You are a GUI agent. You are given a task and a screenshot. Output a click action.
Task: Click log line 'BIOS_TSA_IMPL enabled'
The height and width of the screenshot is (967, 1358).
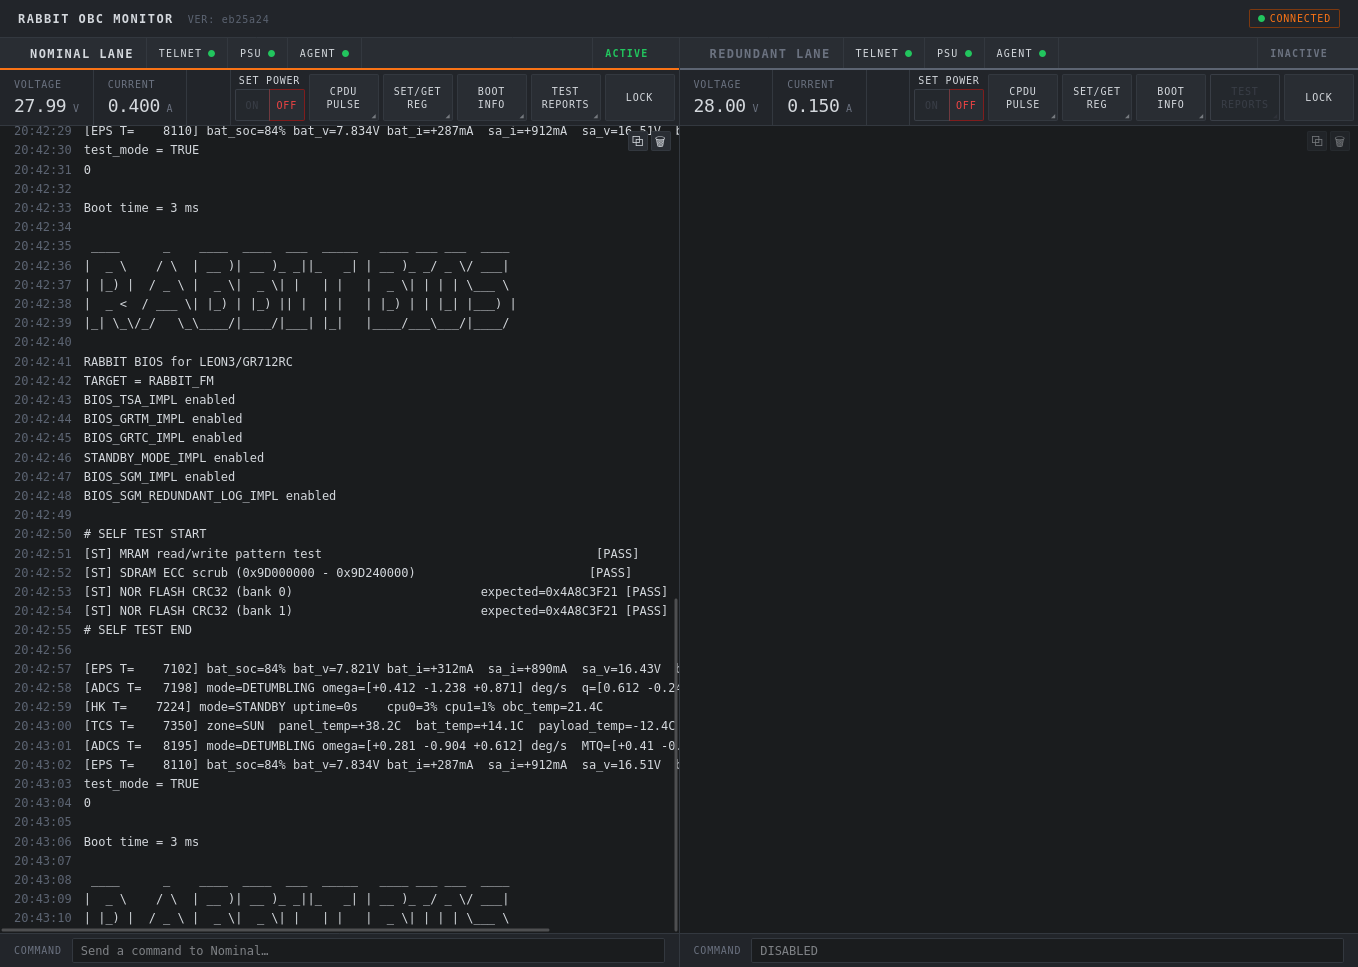(x=159, y=400)
